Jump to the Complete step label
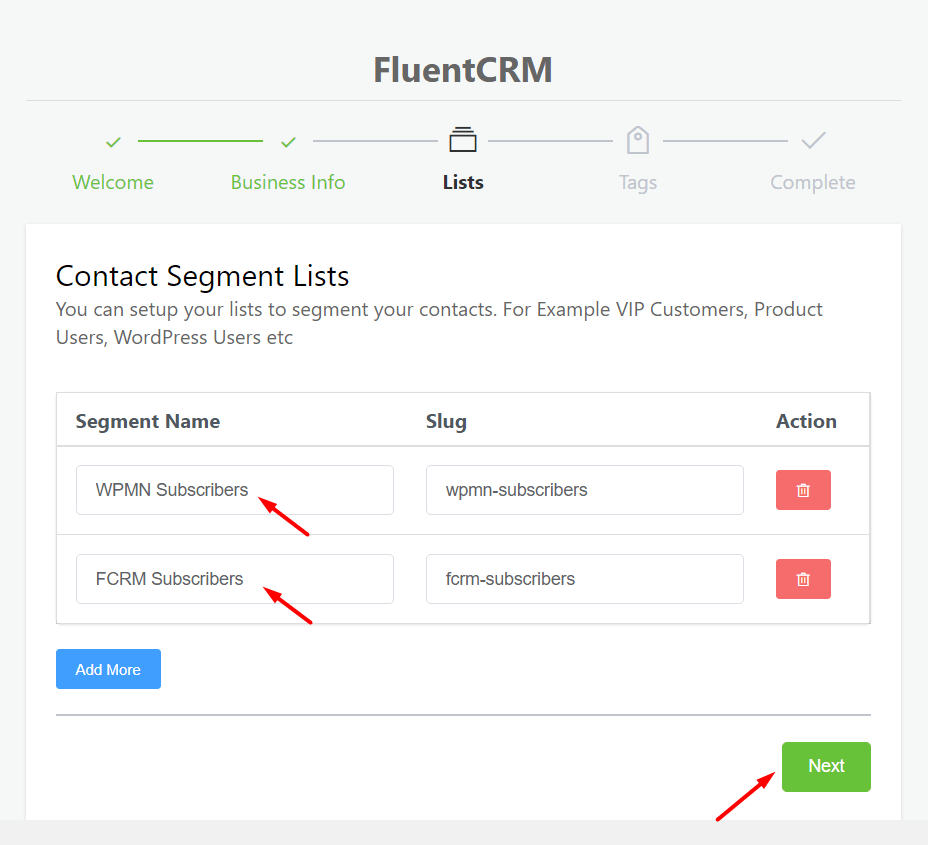Image resolution: width=928 pixels, height=845 pixels. click(x=813, y=182)
